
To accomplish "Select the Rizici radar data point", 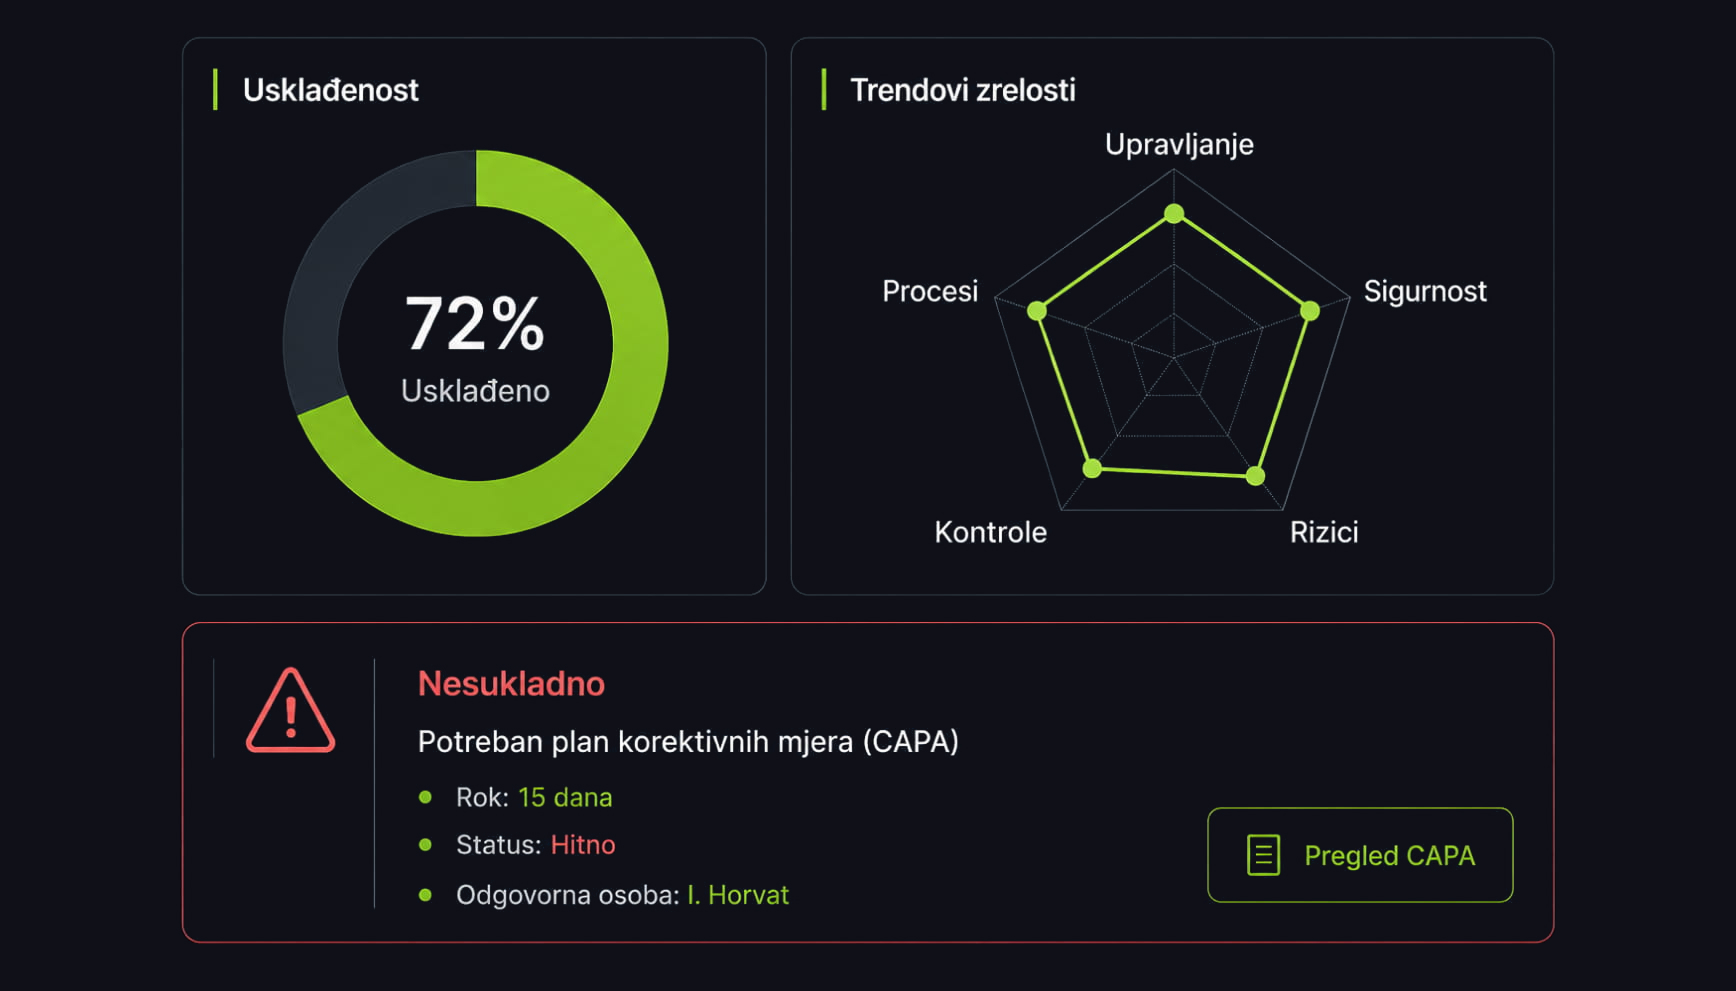I will click(x=1256, y=476).
